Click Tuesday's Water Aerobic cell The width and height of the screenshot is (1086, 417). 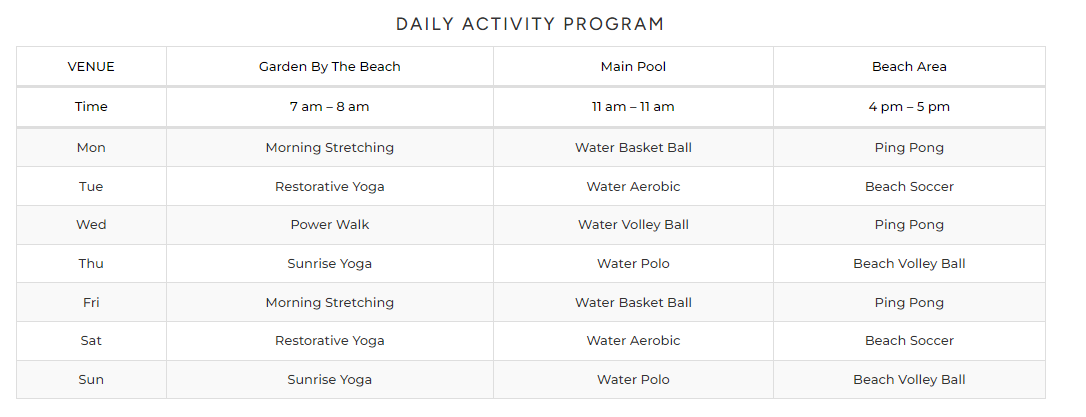[x=633, y=187]
